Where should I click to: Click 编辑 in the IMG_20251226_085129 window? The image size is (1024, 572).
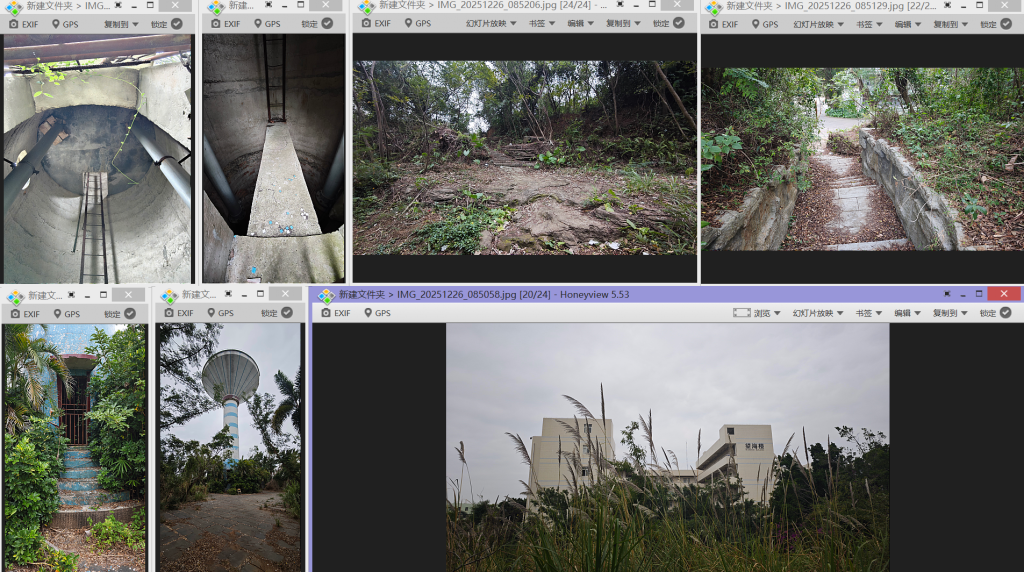(x=907, y=23)
